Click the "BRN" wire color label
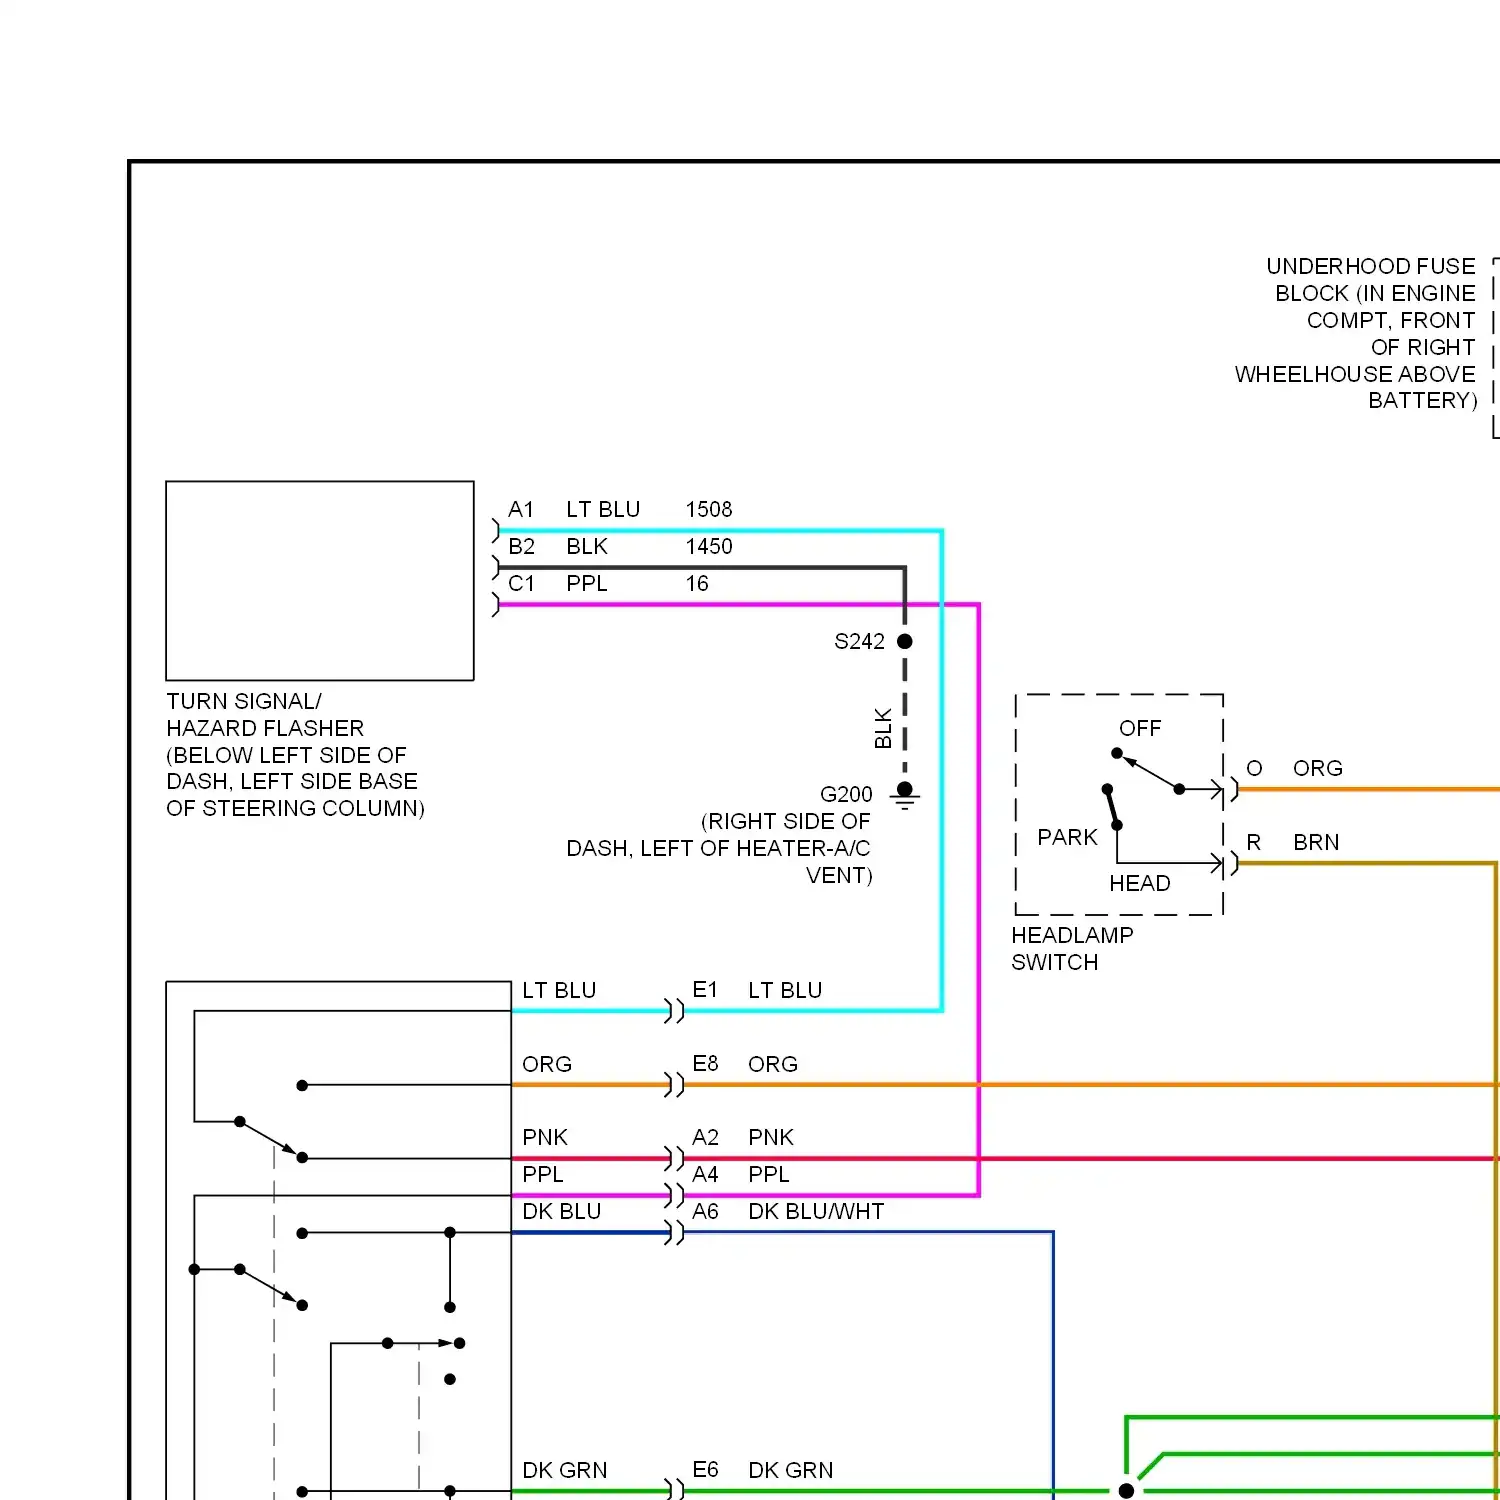This screenshot has height=1500, width=1500. (x=1316, y=843)
